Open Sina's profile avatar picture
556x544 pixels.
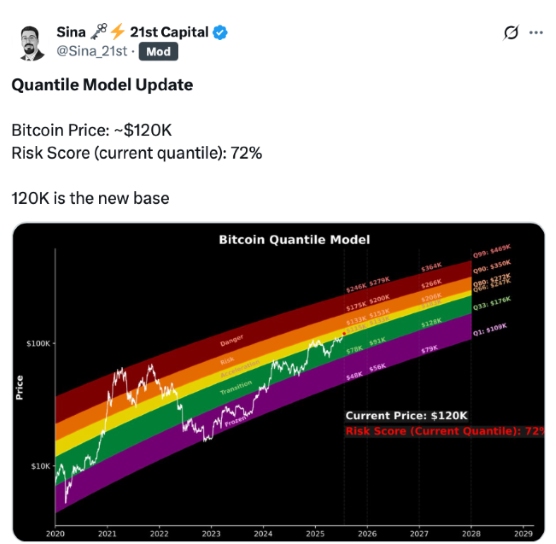[32, 43]
